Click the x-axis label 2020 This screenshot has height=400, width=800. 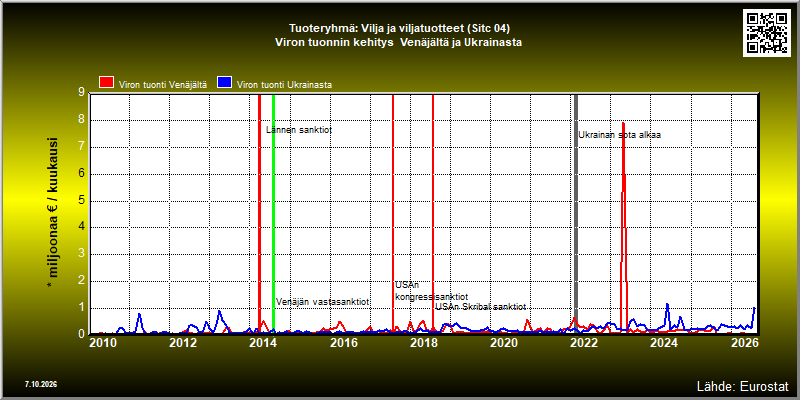coord(504,342)
